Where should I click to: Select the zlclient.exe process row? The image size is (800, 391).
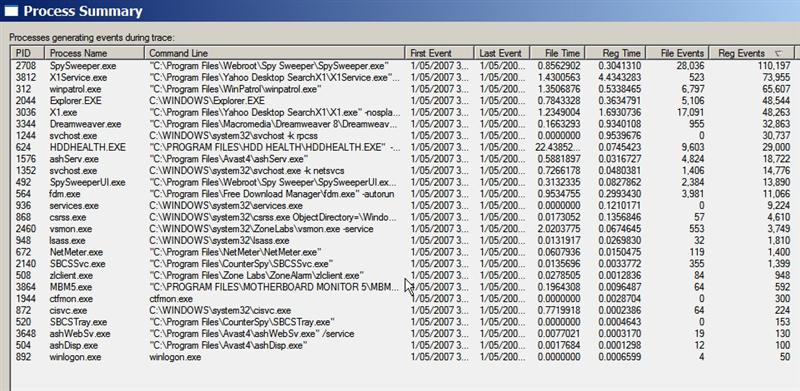coord(403,276)
